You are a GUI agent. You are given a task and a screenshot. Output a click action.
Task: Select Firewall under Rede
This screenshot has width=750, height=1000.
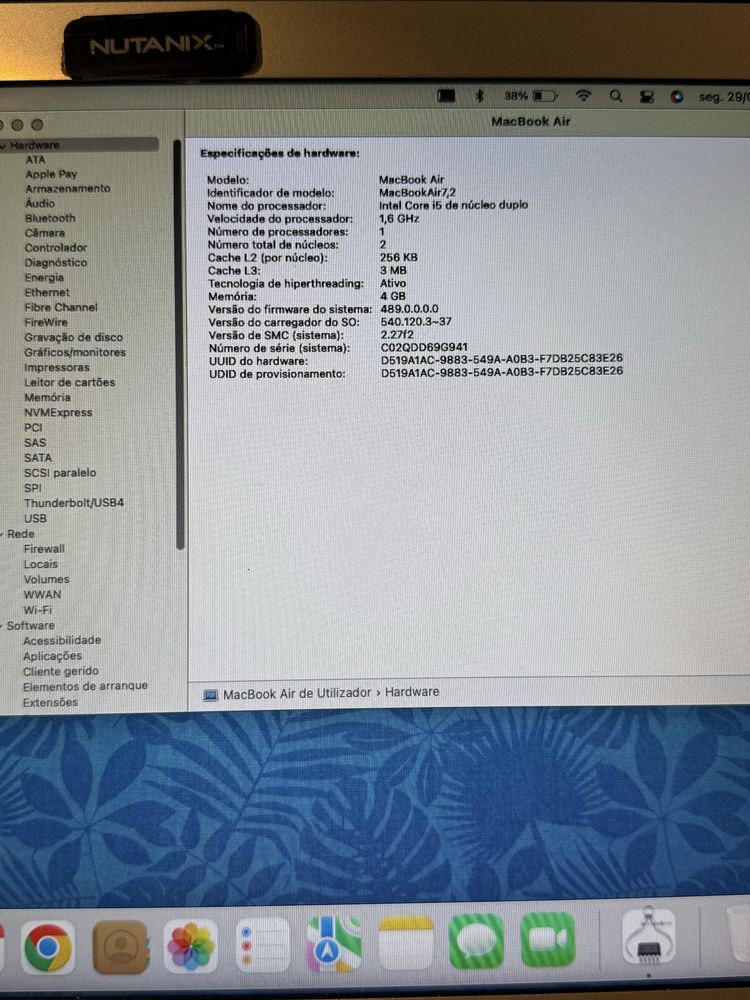(x=44, y=549)
